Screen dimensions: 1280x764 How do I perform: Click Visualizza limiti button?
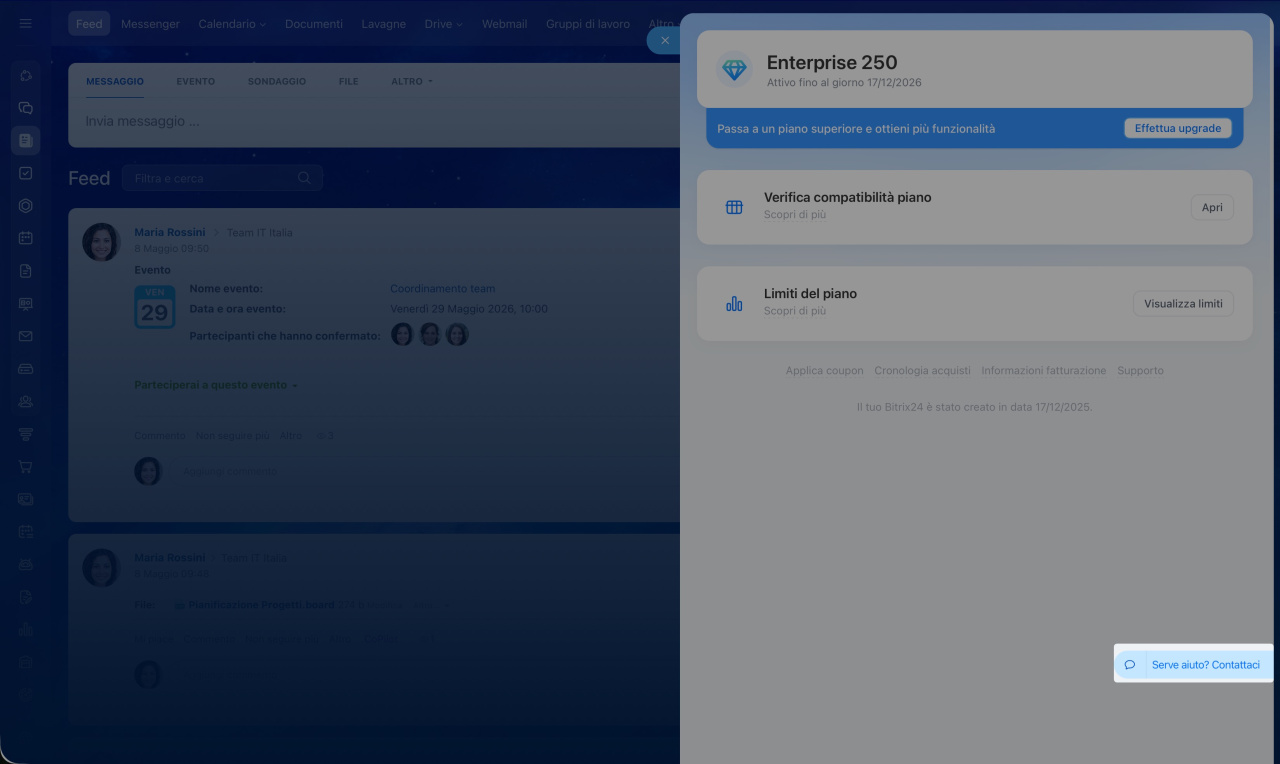(1183, 304)
